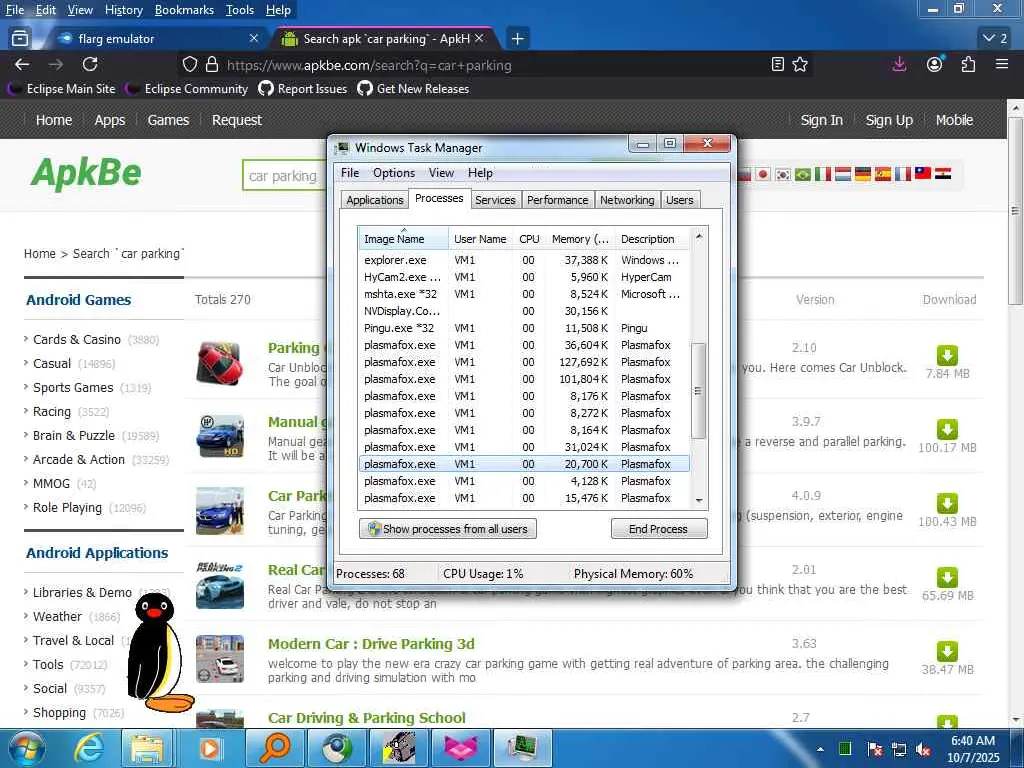The width and height of the screenshot is (1024, 768).
Task: Open reader view icon in address bar
Action: click(777, 64)
